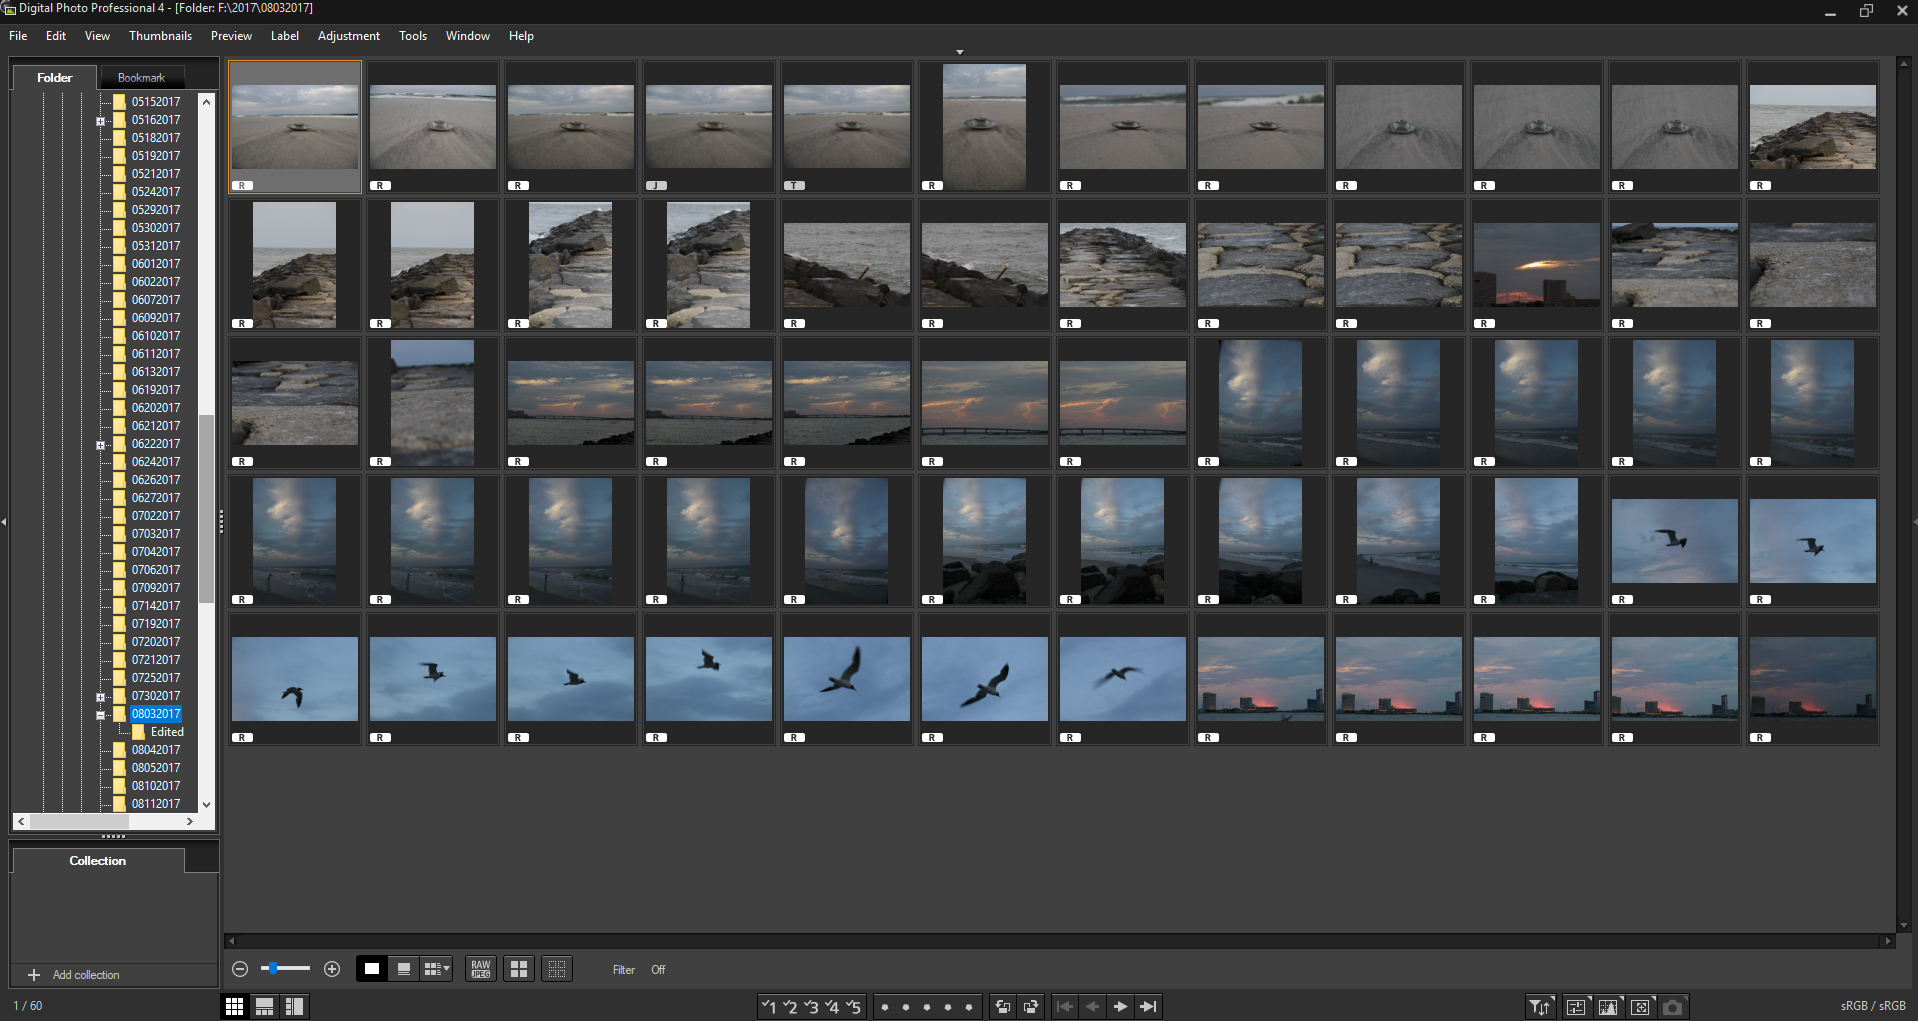Click the zoom-in plus thumbnail icon
Screen dimensions: 1918x1021
point(332,969)
